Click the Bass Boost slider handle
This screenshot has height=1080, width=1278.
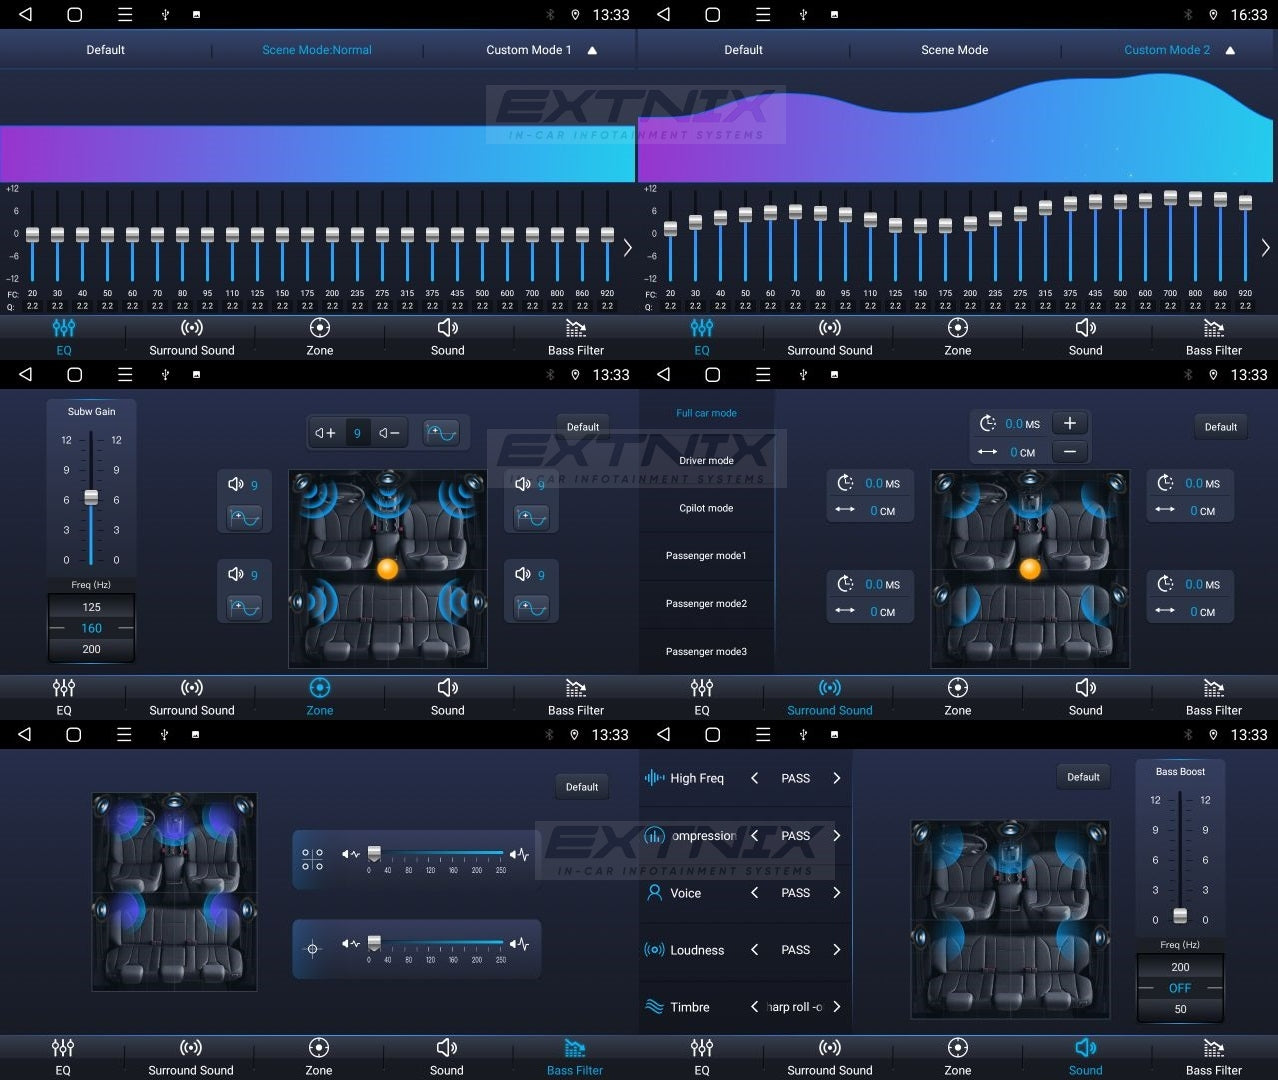tap(1180, 915)
